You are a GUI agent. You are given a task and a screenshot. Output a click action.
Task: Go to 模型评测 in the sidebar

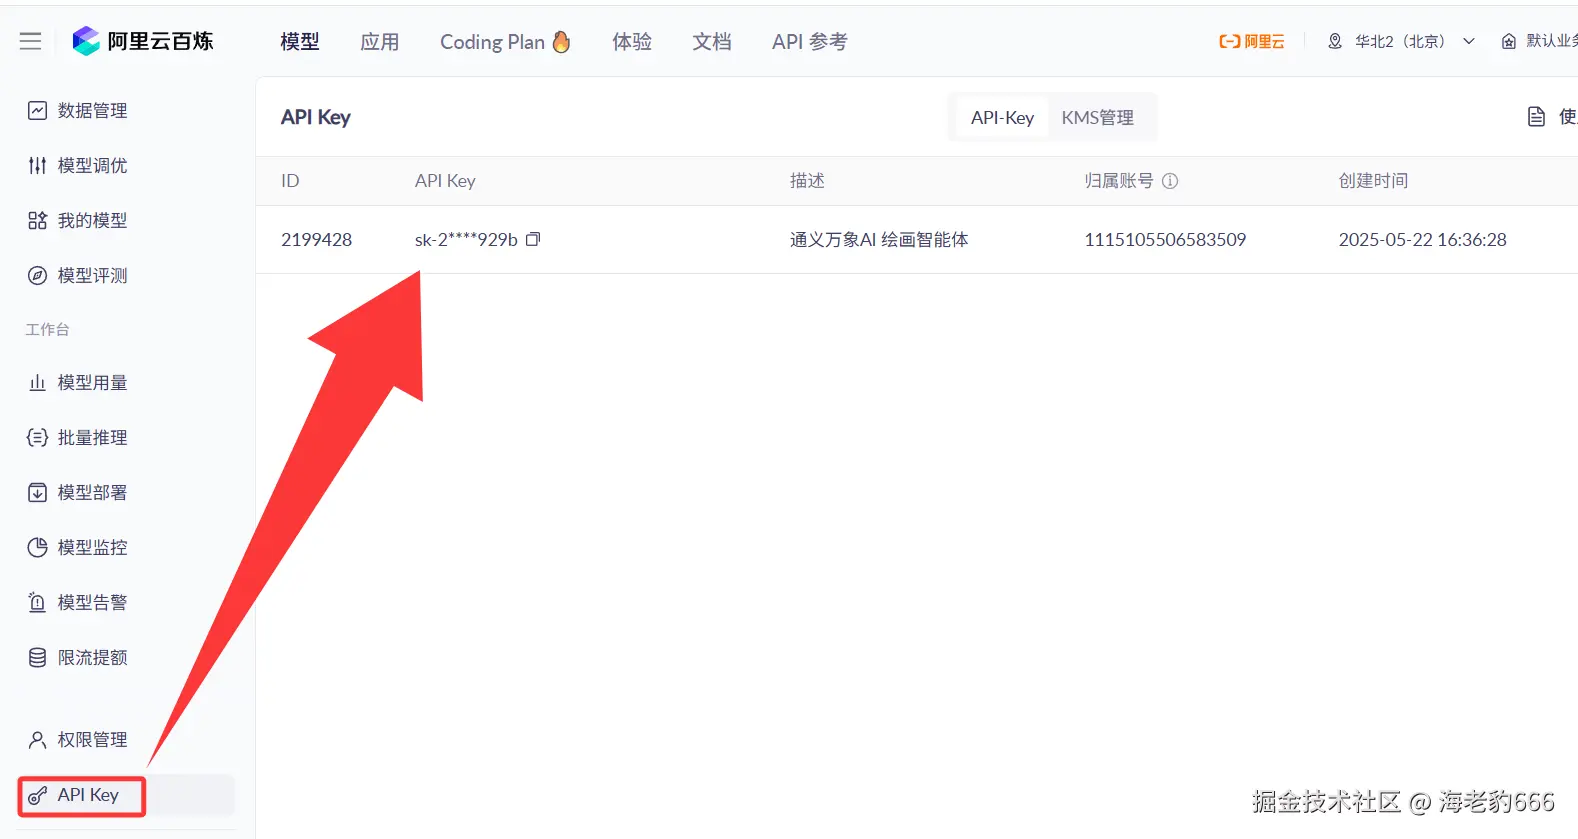92,275
